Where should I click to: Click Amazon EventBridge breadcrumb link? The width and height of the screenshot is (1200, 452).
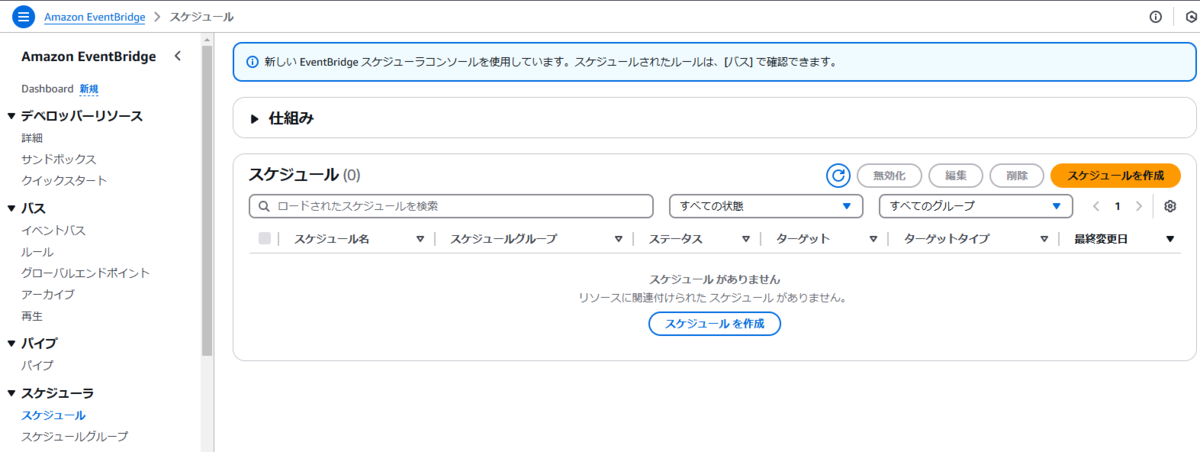(95, 17)
